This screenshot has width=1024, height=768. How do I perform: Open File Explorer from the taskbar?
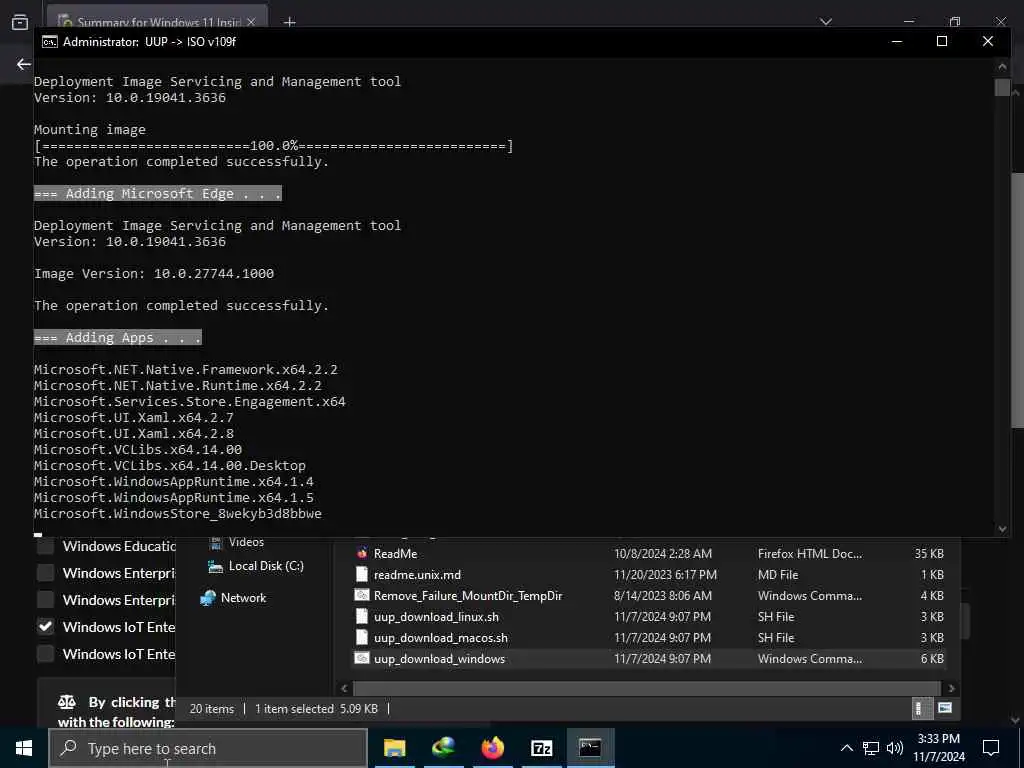tap(394, 748)
